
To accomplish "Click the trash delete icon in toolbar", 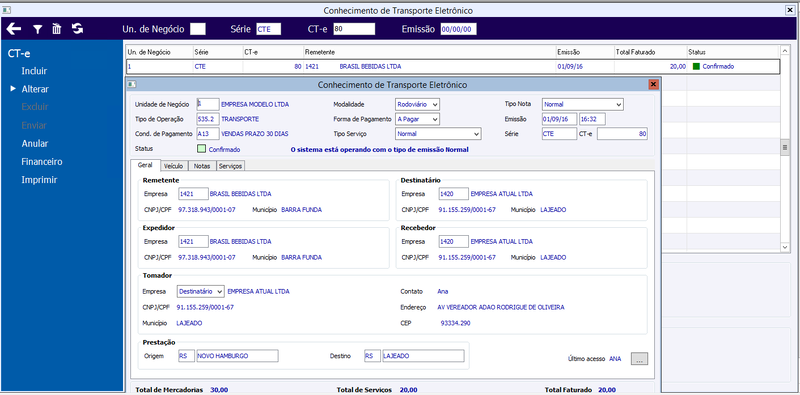I will [x=57, y=29].
